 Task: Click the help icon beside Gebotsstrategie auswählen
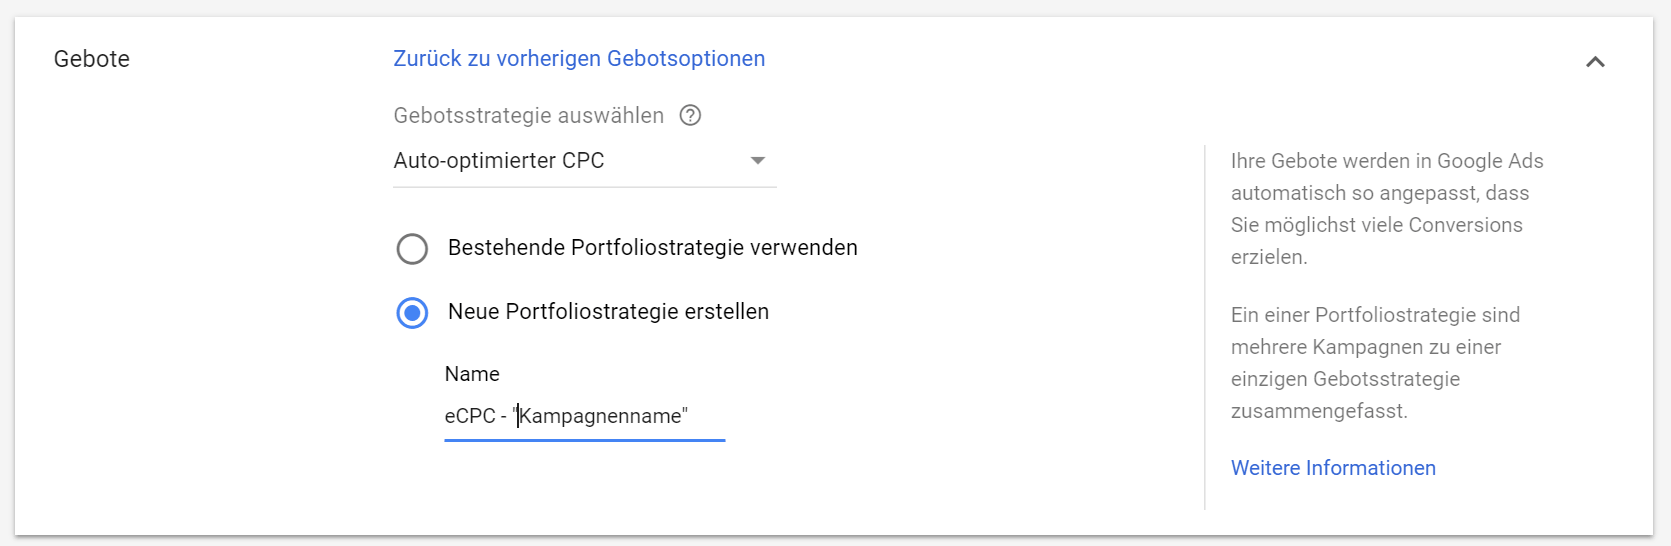click(x=690, y=116)
